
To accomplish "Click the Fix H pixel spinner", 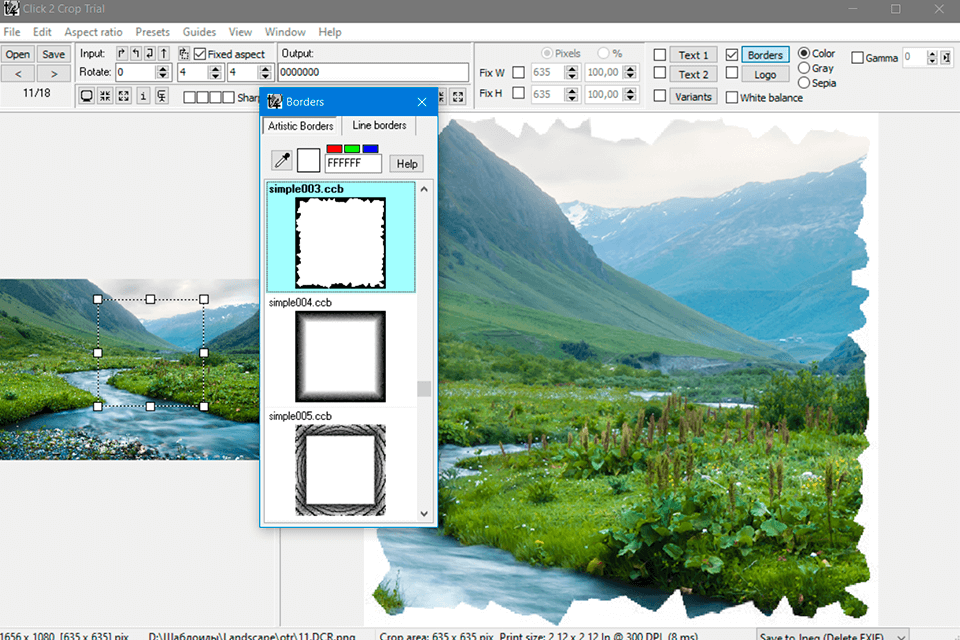I will pos(572,94).
